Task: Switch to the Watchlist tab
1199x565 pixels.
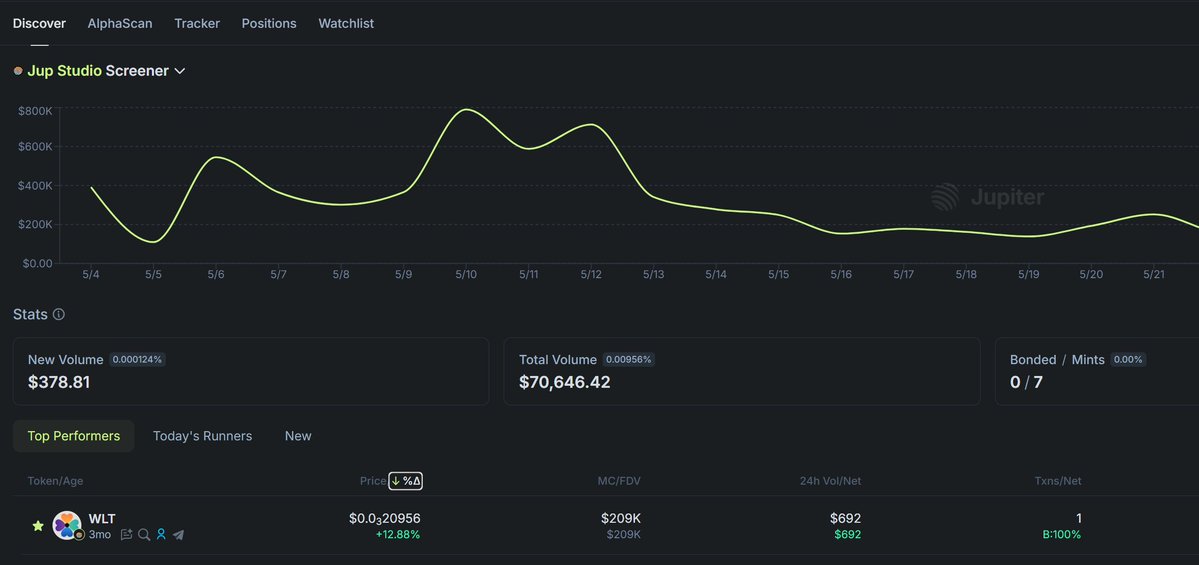Action: click(346, 24)
